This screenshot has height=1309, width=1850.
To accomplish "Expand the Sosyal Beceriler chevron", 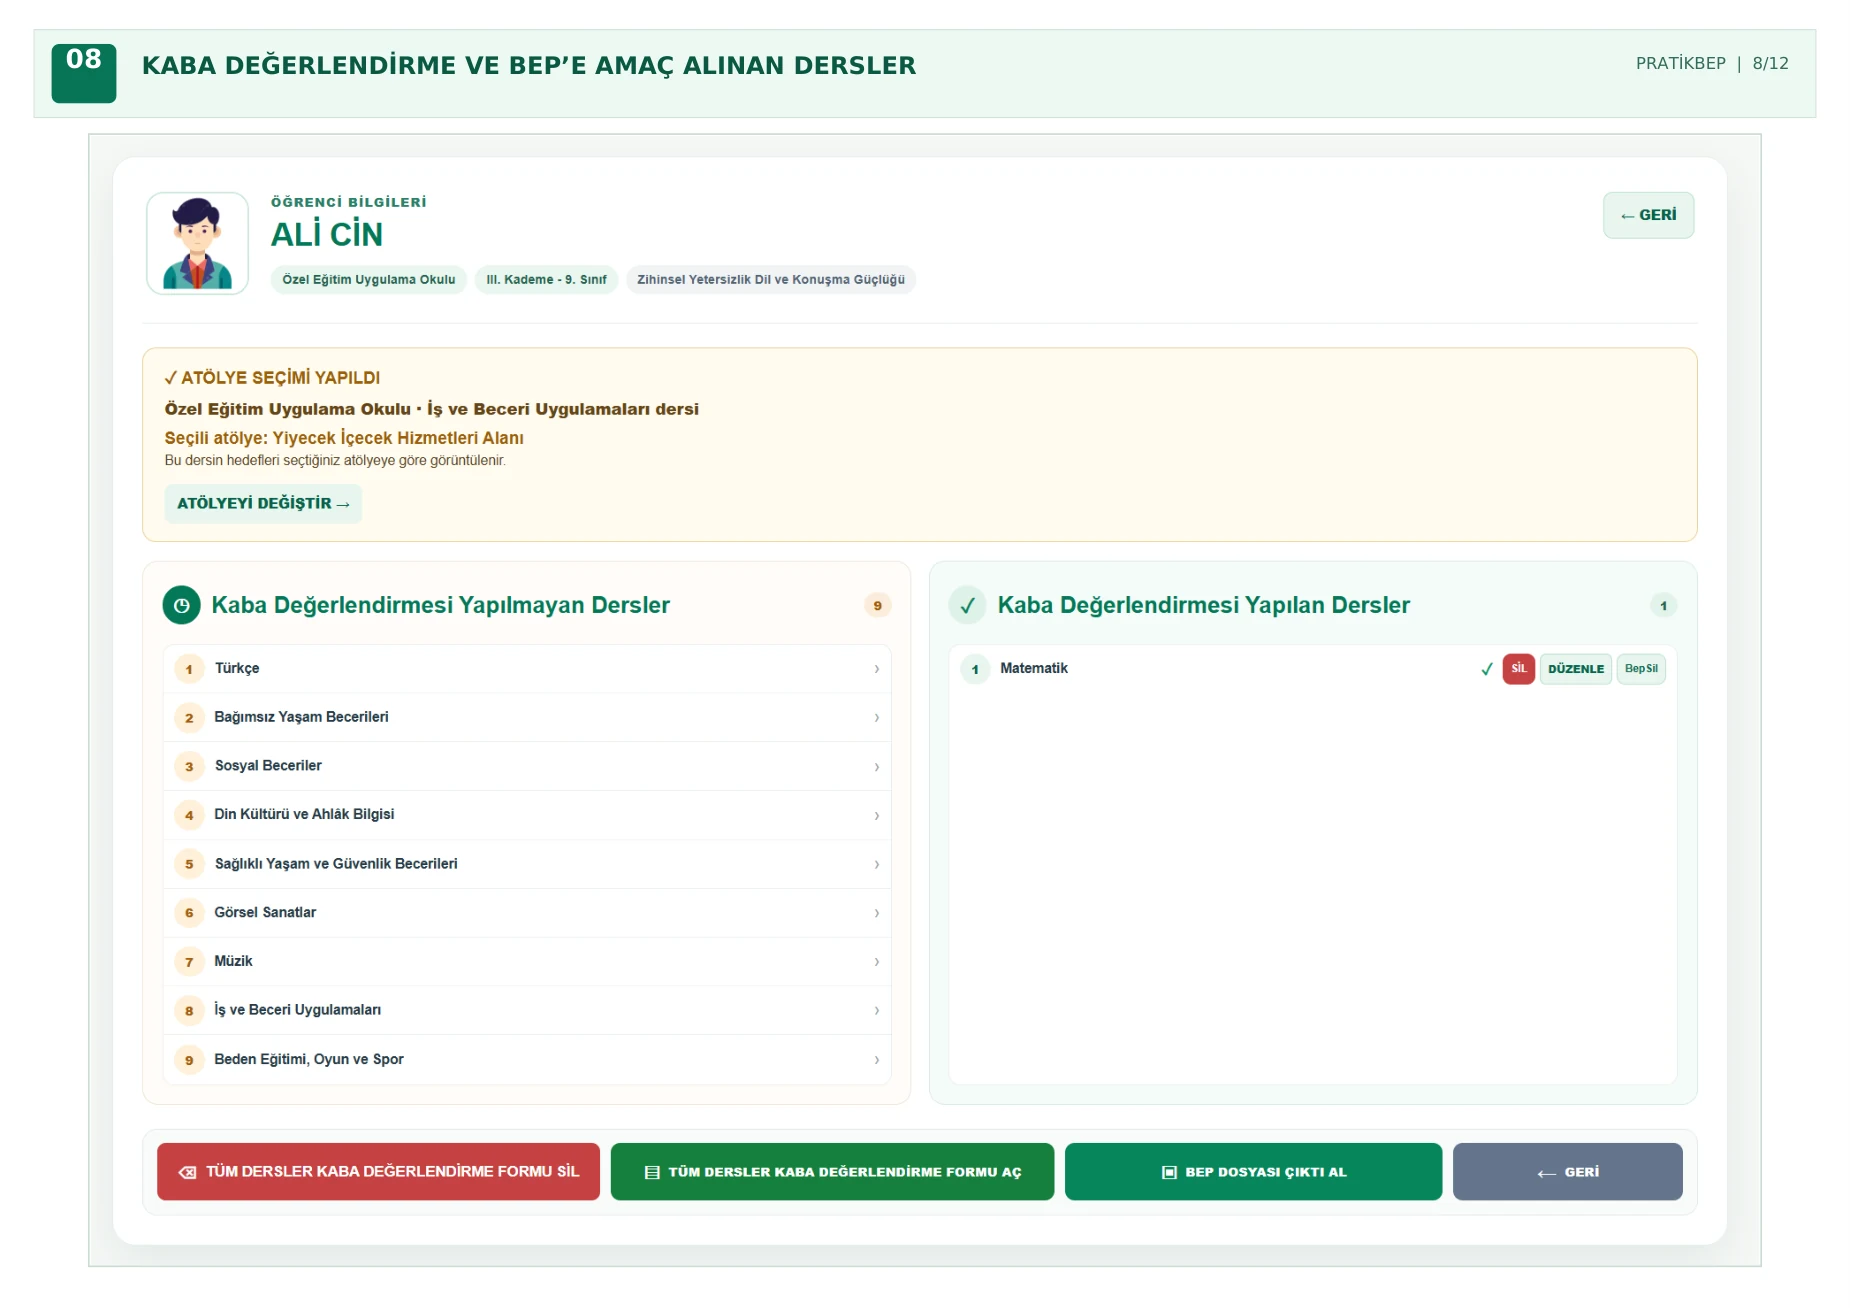I will pos(877,767).
